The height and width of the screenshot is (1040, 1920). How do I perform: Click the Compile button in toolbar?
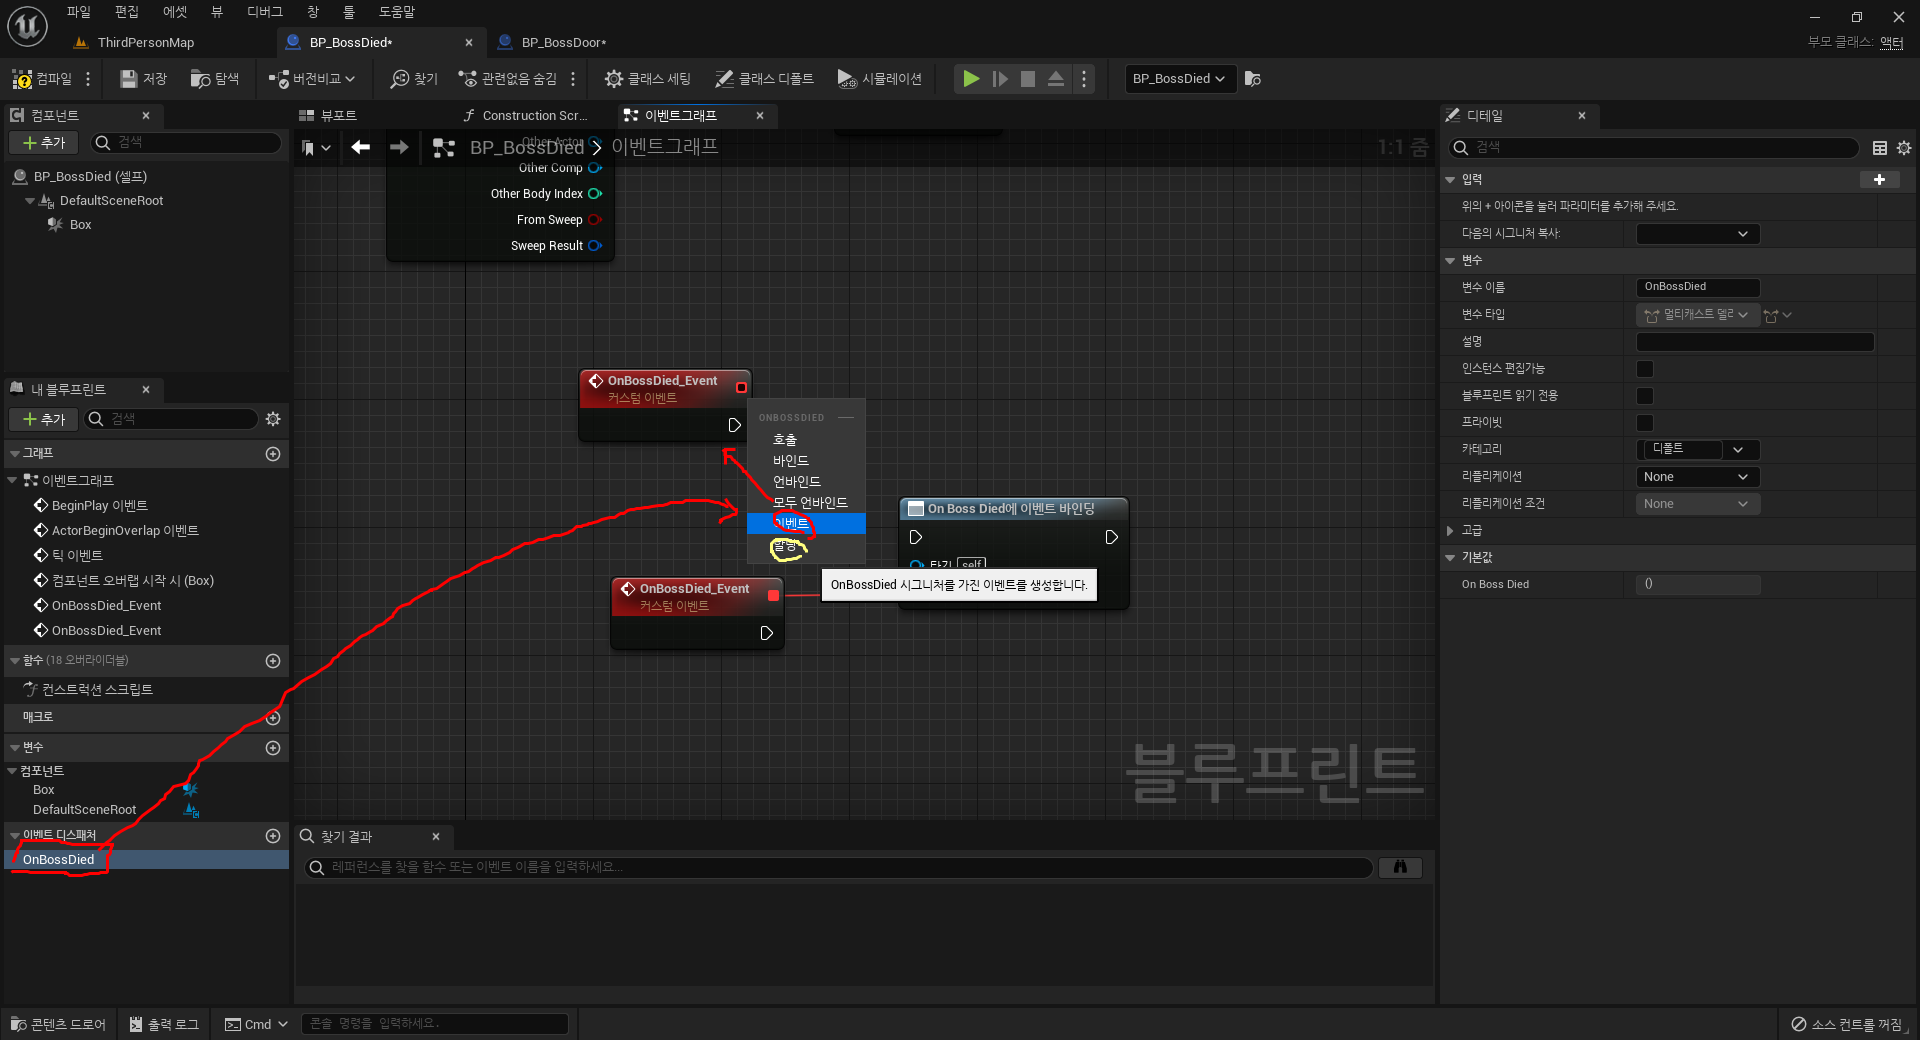click(42, 79)
